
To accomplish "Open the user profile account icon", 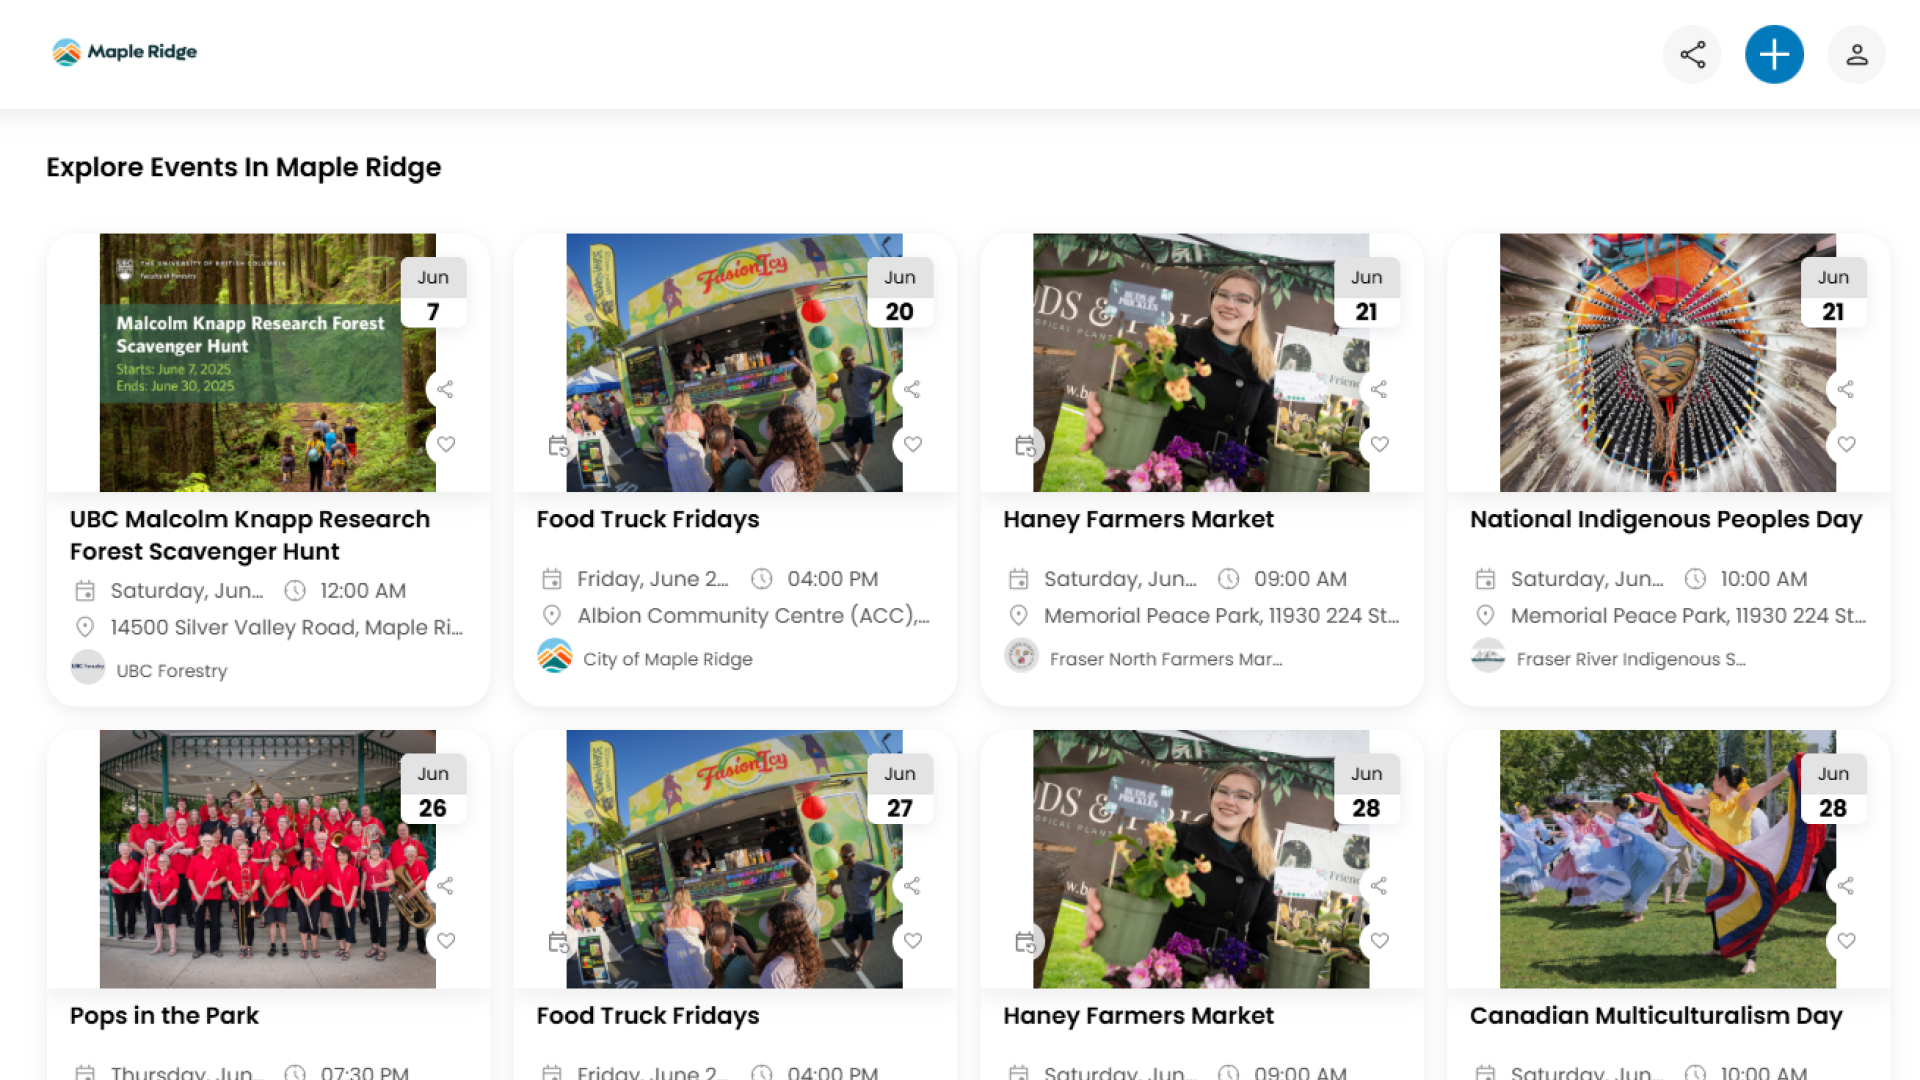I will point(1856,54).
